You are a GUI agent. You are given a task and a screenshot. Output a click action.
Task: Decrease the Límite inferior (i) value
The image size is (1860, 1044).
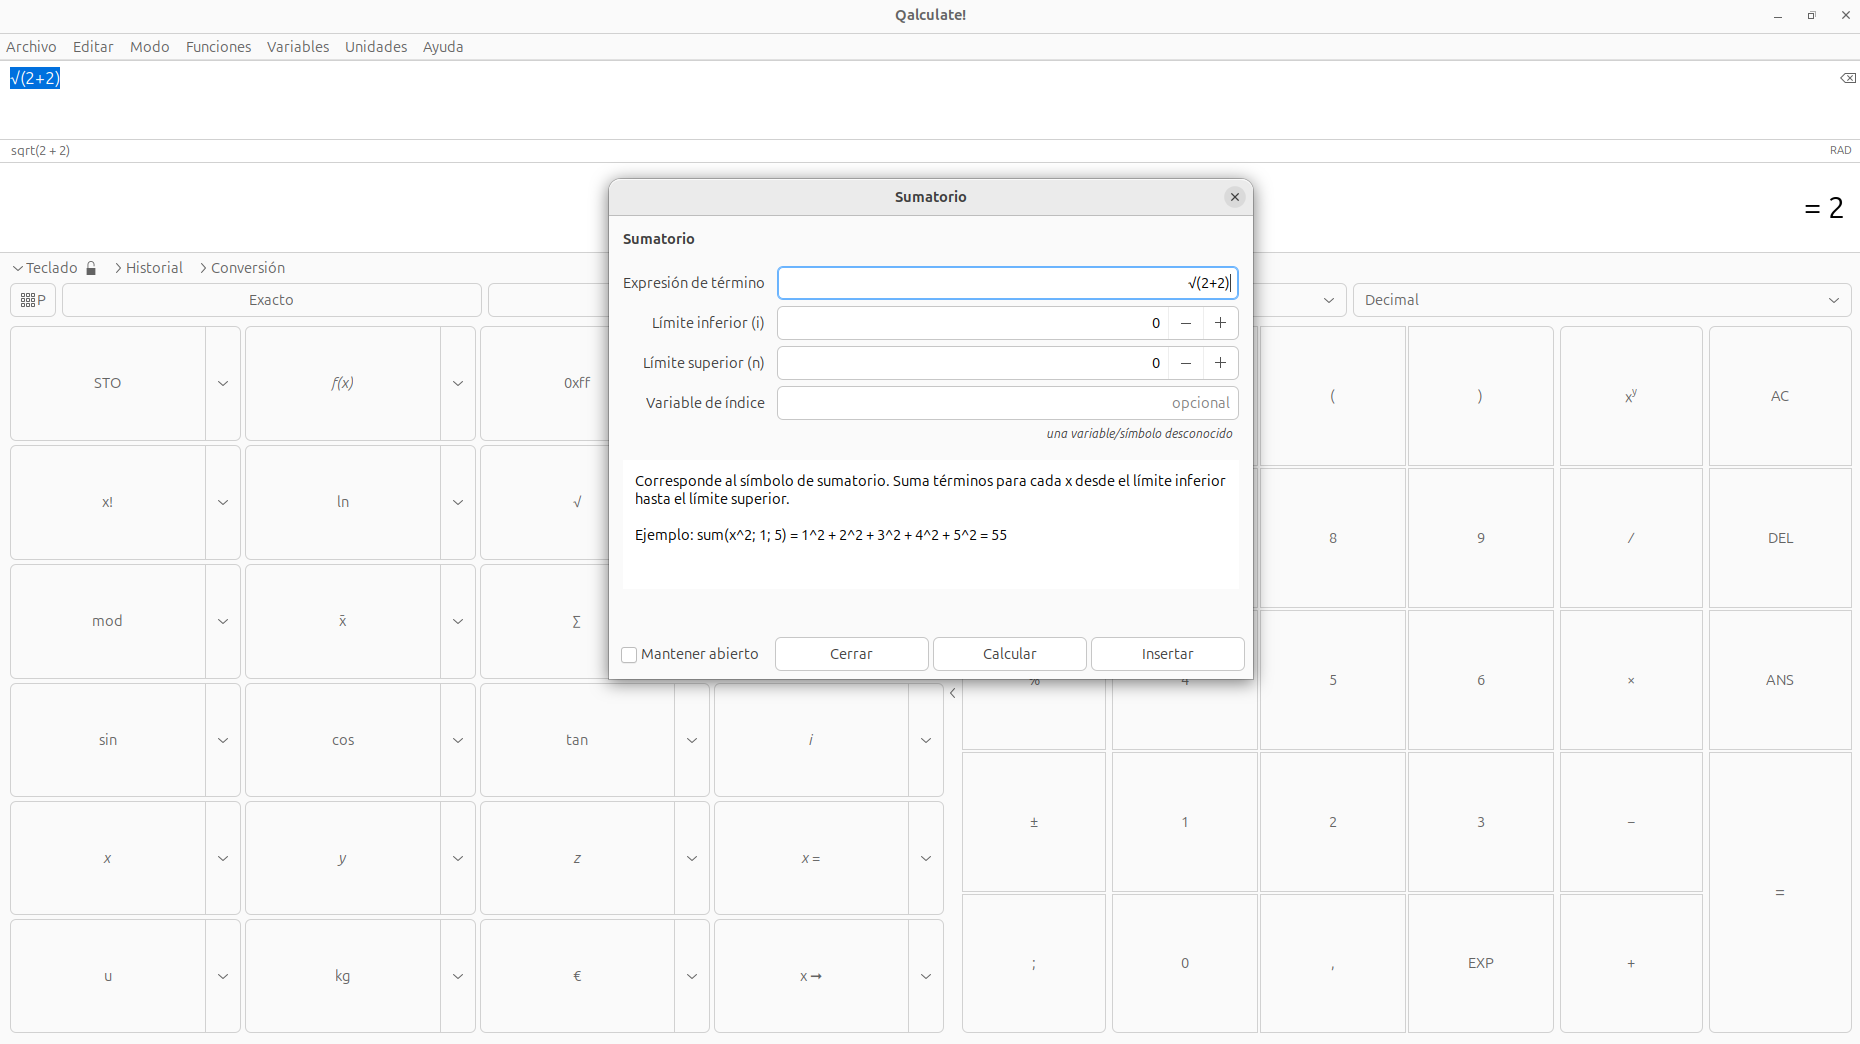pos(1185,323)
